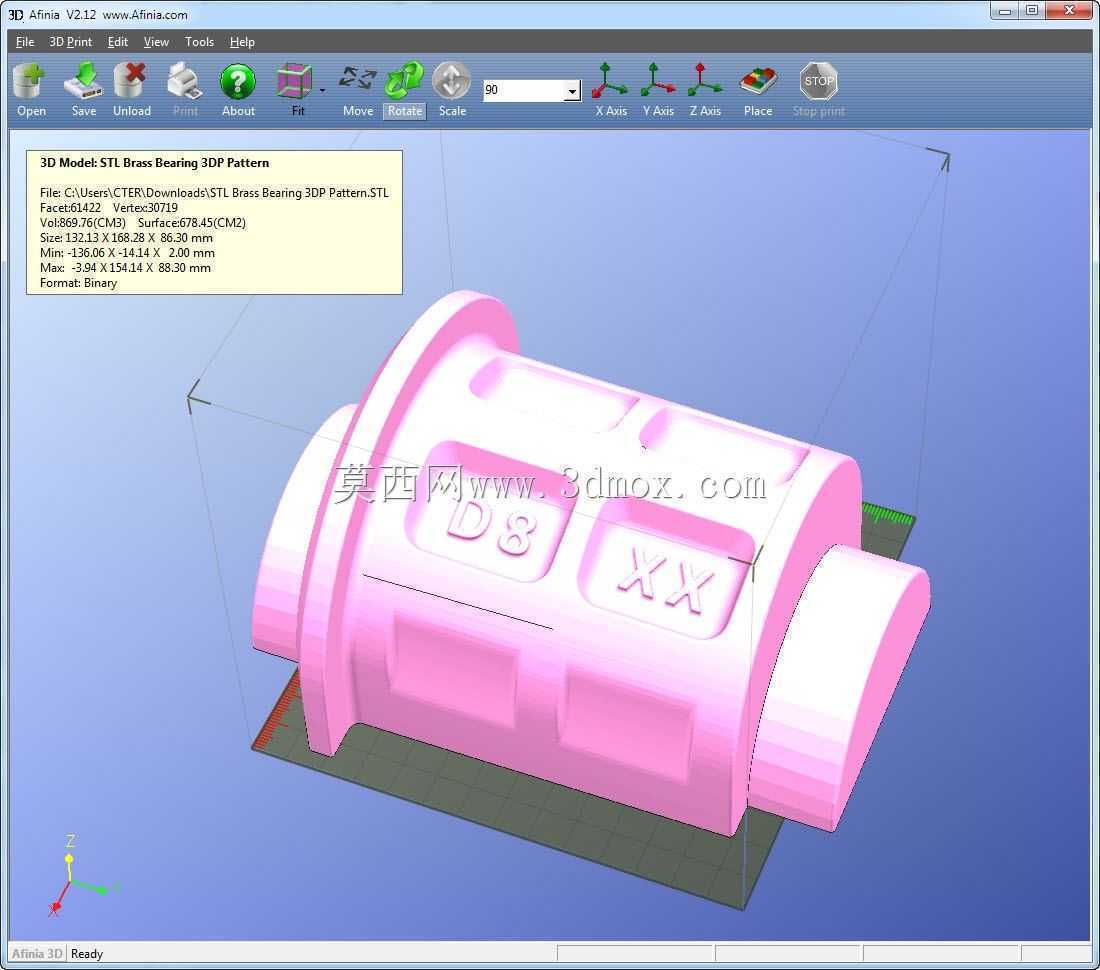Expand the Fit view dropdown arrow
The image size is (1100, 970).
tap(322, 90)
